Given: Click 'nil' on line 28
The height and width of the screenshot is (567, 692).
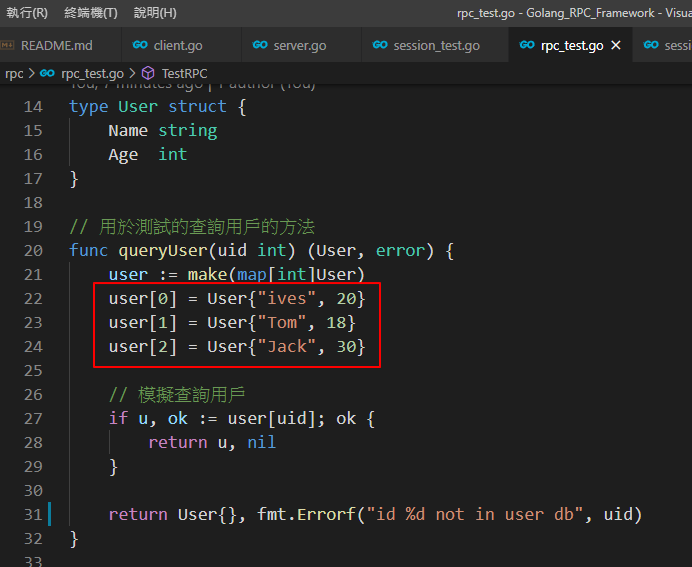Looking at the screenshot, I should pos(262,442).
